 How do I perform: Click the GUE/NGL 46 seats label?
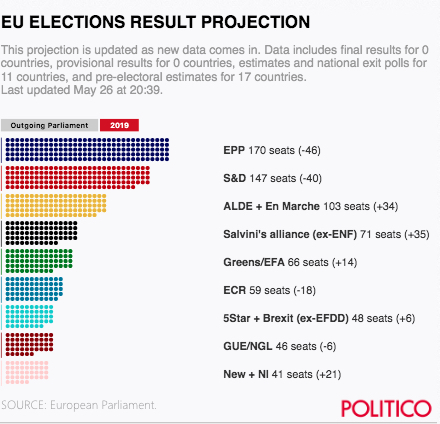tap(280, 346)
